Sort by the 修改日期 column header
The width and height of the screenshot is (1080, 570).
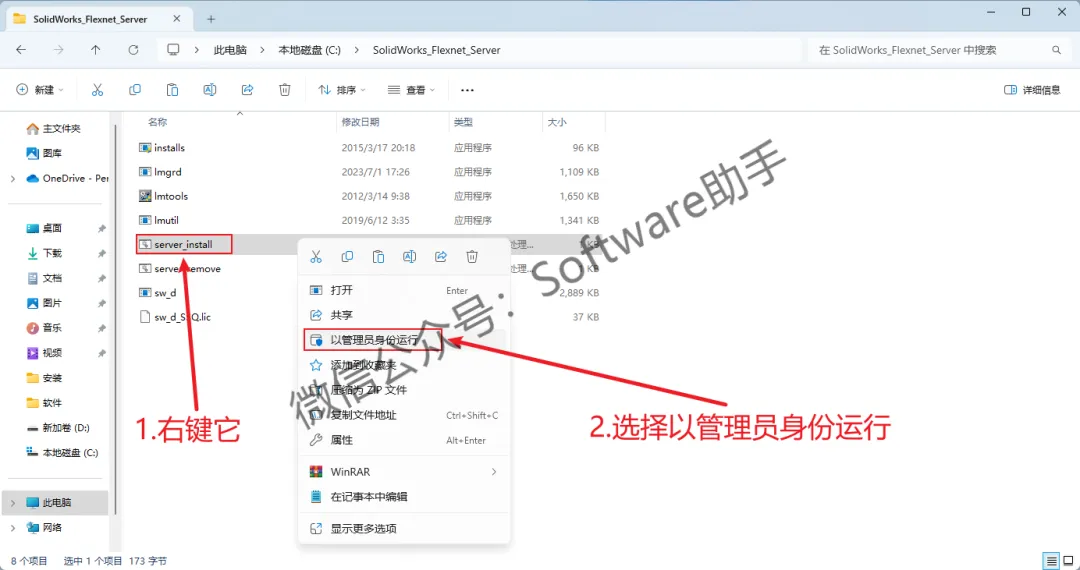pos(360,122)
